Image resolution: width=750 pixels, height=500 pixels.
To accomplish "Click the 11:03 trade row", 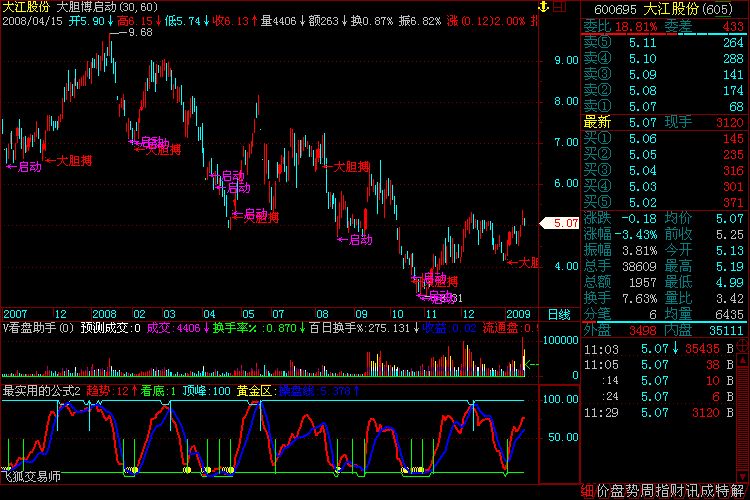I will [x=659, y=349].
